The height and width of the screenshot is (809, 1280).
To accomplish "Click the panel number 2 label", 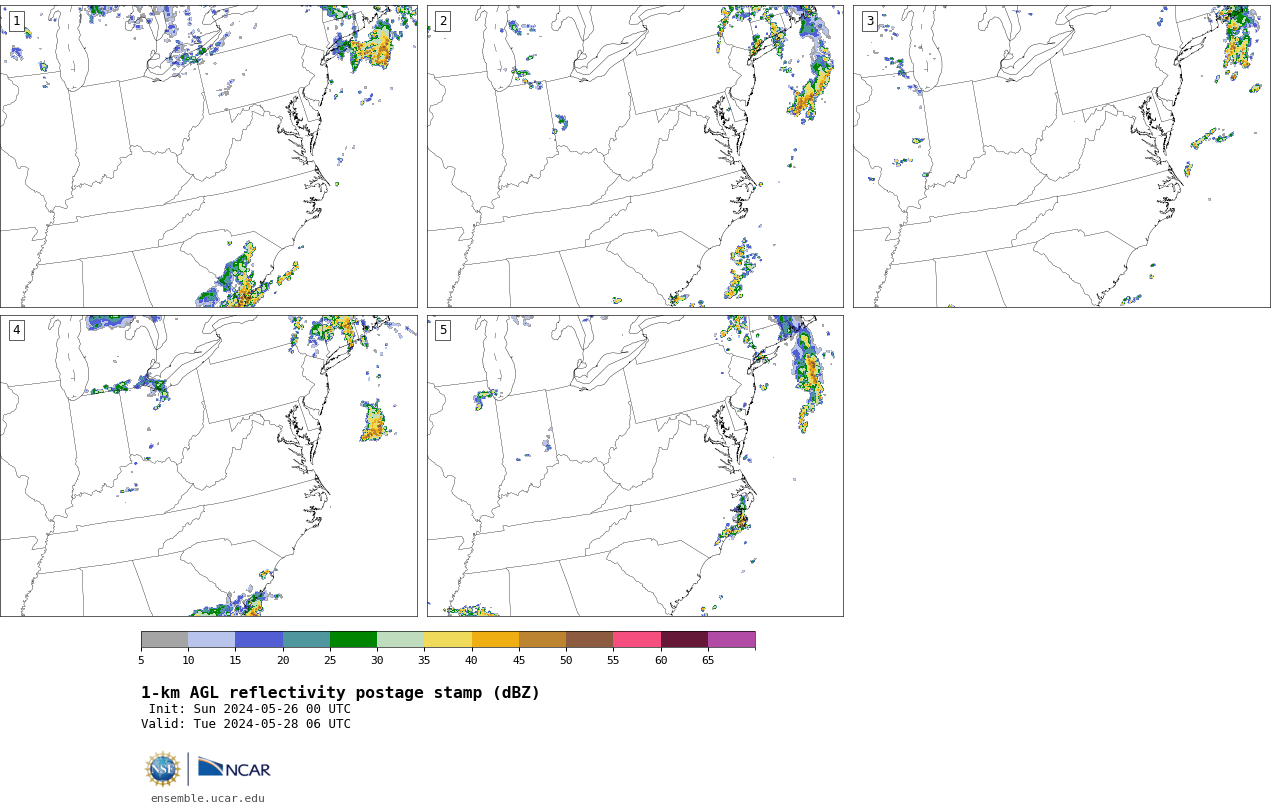I will [x=443, y=21].
